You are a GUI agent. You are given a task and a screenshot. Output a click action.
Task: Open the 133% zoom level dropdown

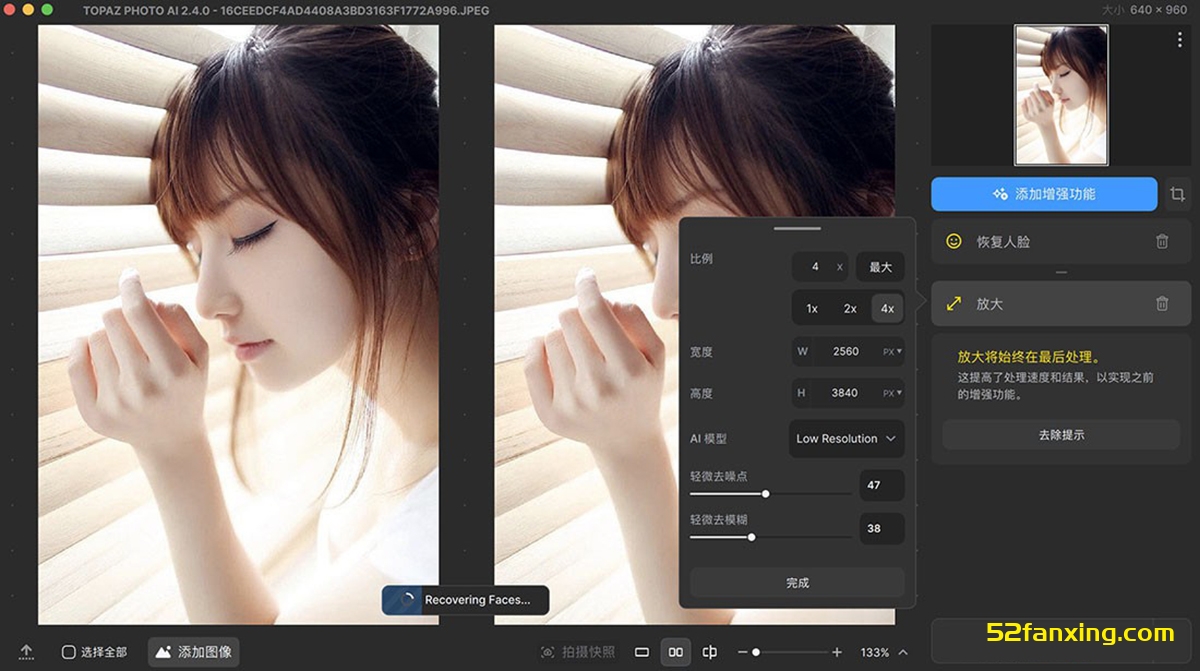coord(884,652)
